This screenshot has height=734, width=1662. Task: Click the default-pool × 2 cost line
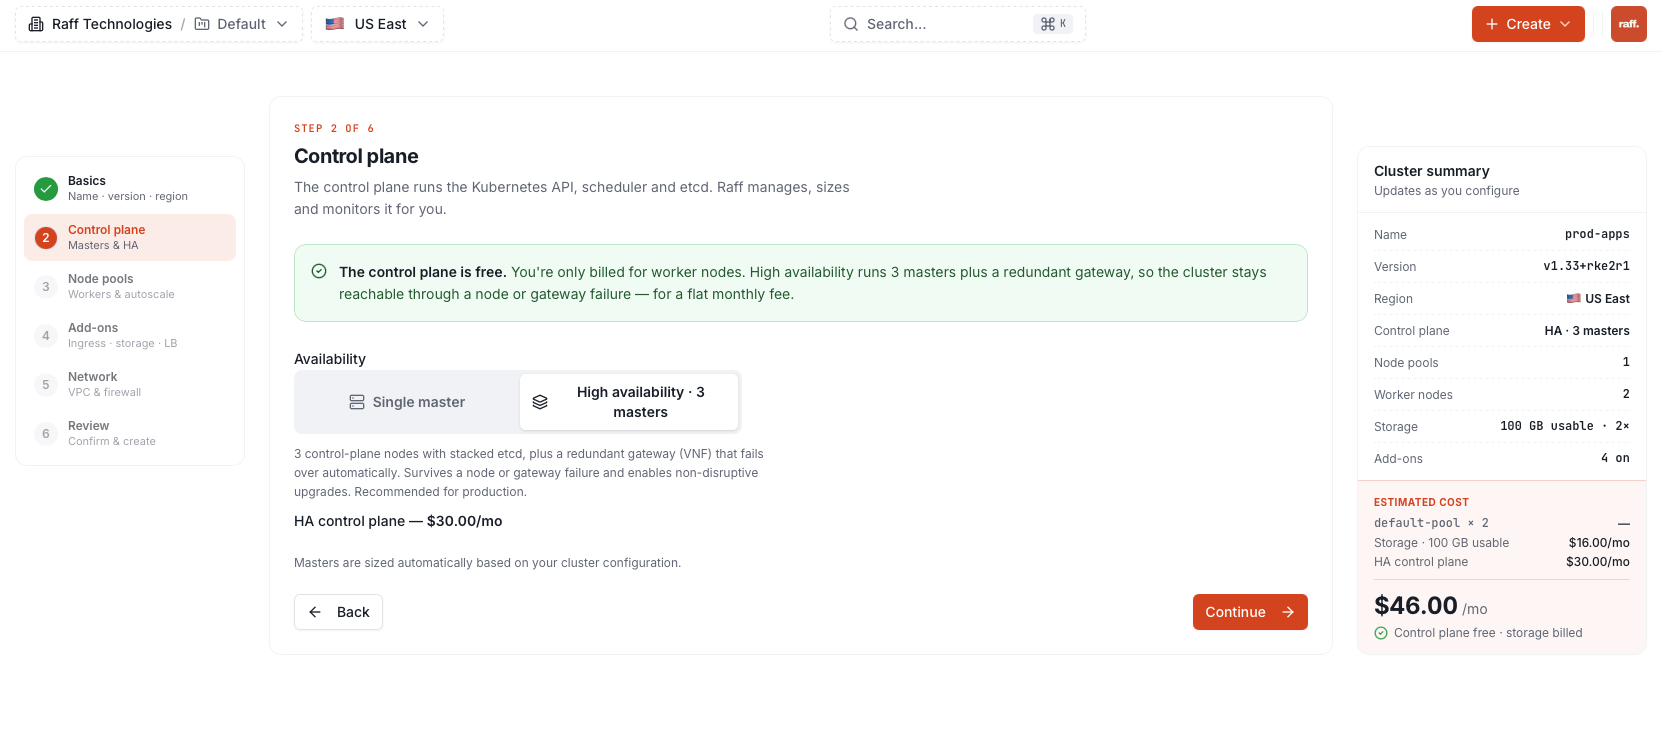(1502, 523)
